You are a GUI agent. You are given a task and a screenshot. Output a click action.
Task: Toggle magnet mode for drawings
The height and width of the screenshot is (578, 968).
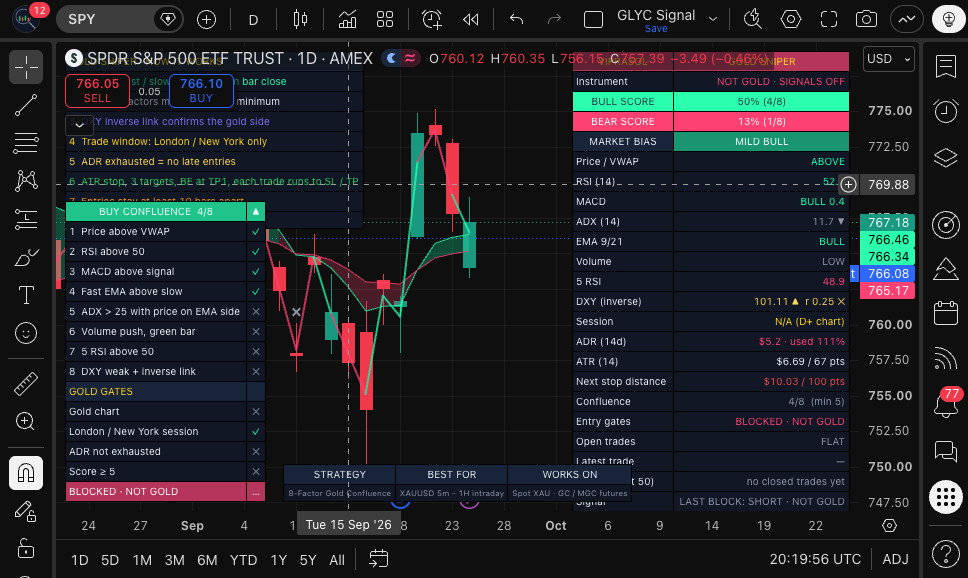click(26, 473)
